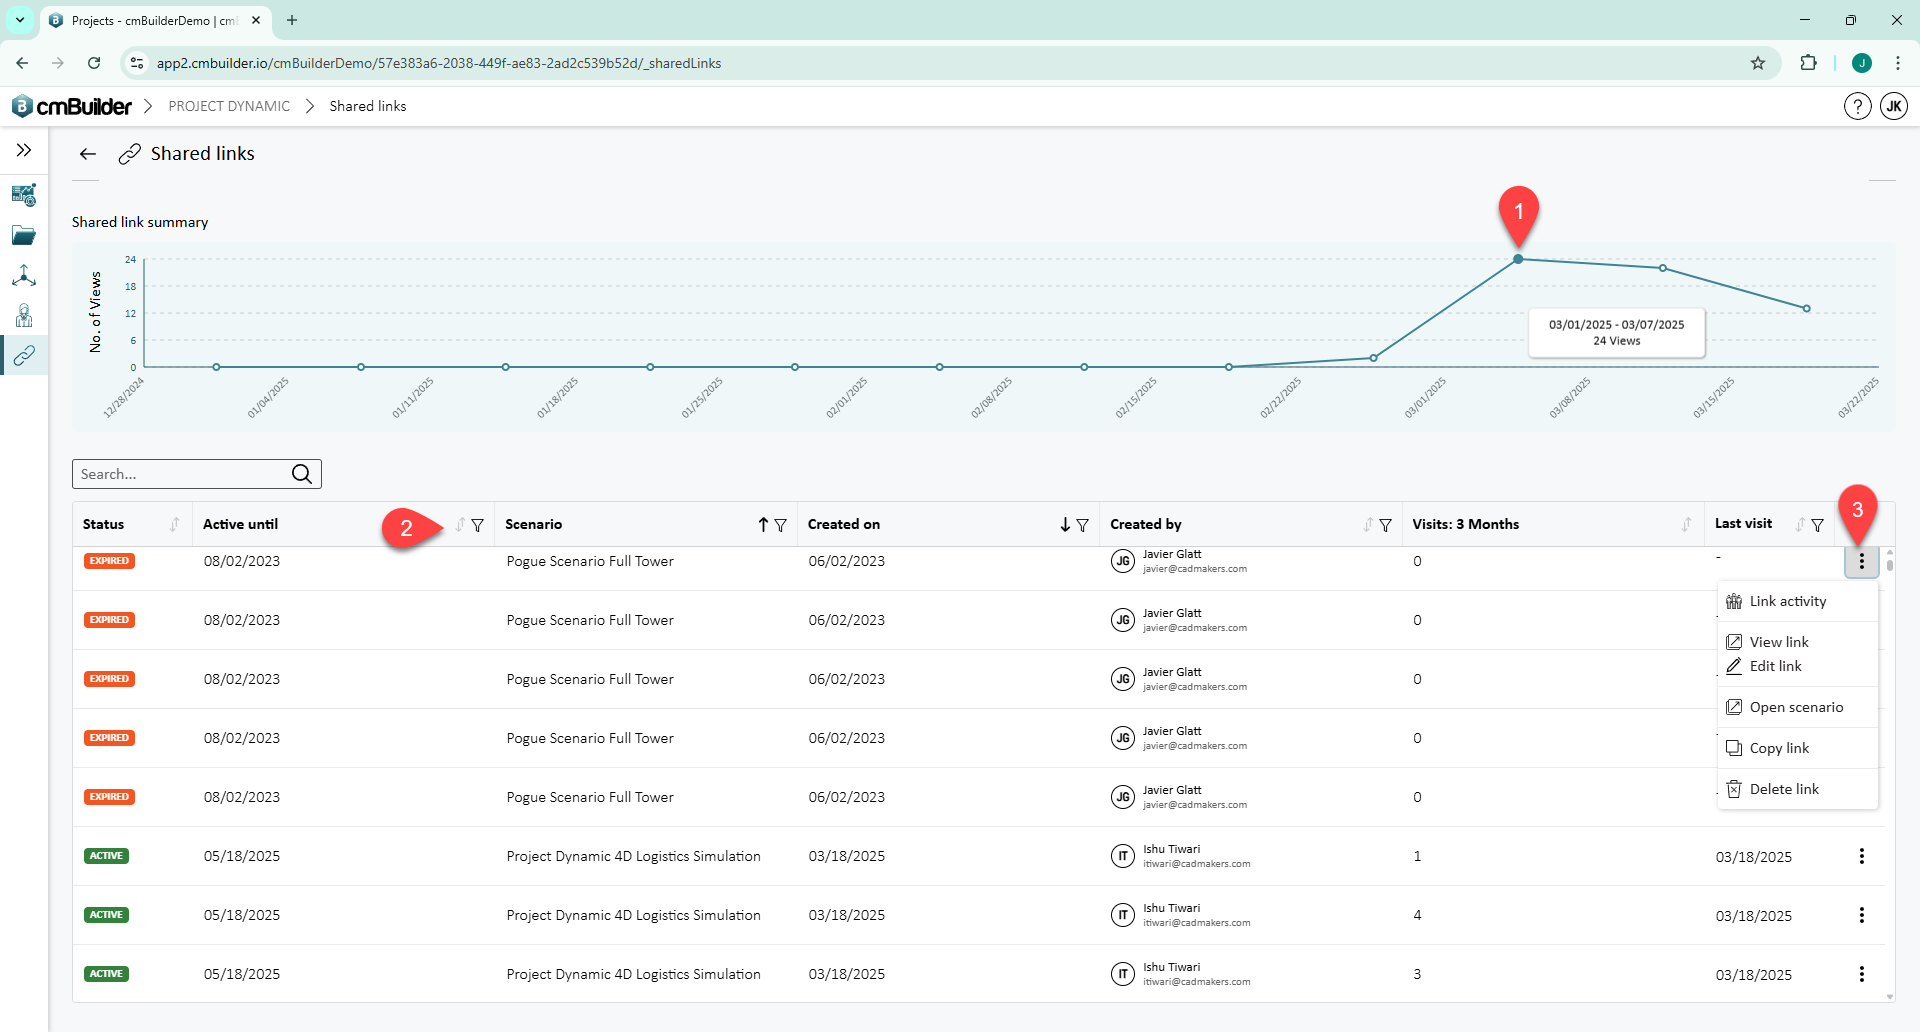1920x1032 pixels.
Task: Click Shared links breadcrumb
Action: (368, 106)
